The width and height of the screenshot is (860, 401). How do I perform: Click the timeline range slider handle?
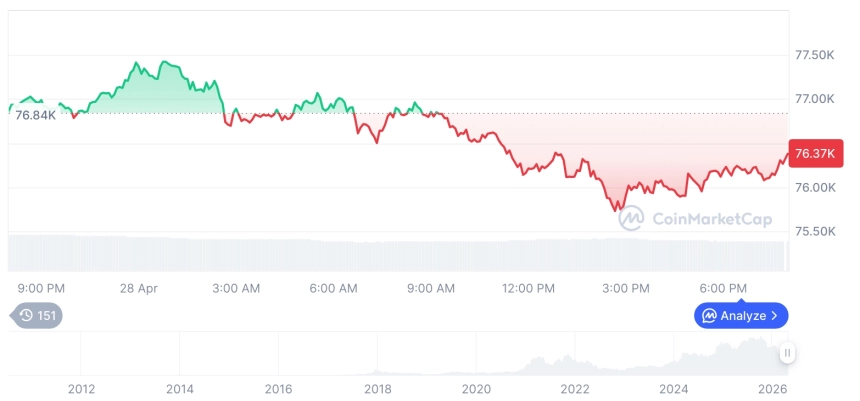(787, 353)
